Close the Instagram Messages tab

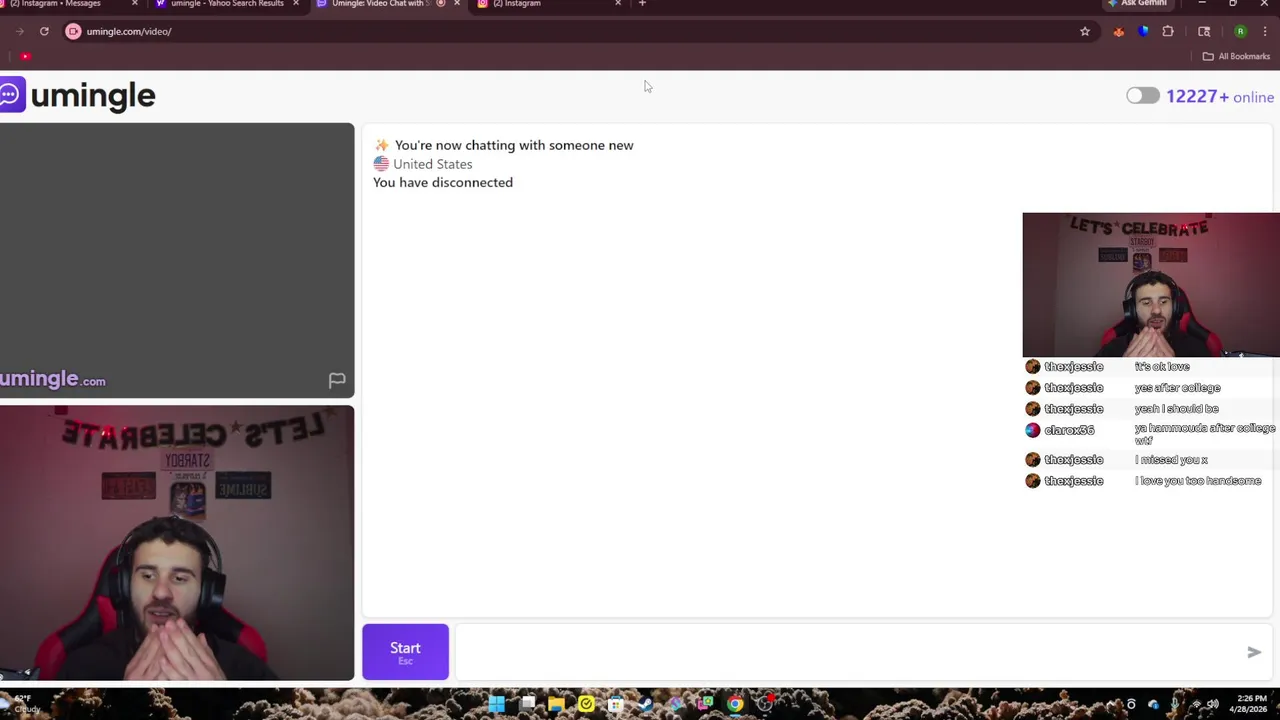tap(134, 4)
